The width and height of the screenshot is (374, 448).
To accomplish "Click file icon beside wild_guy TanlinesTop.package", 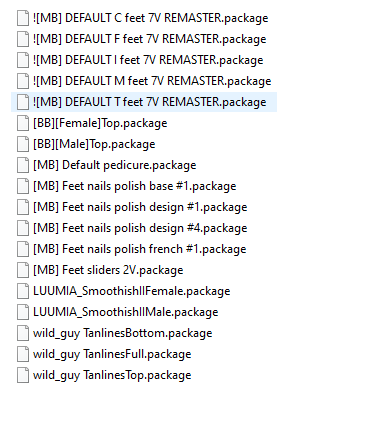I will click(x=23, y=375).
